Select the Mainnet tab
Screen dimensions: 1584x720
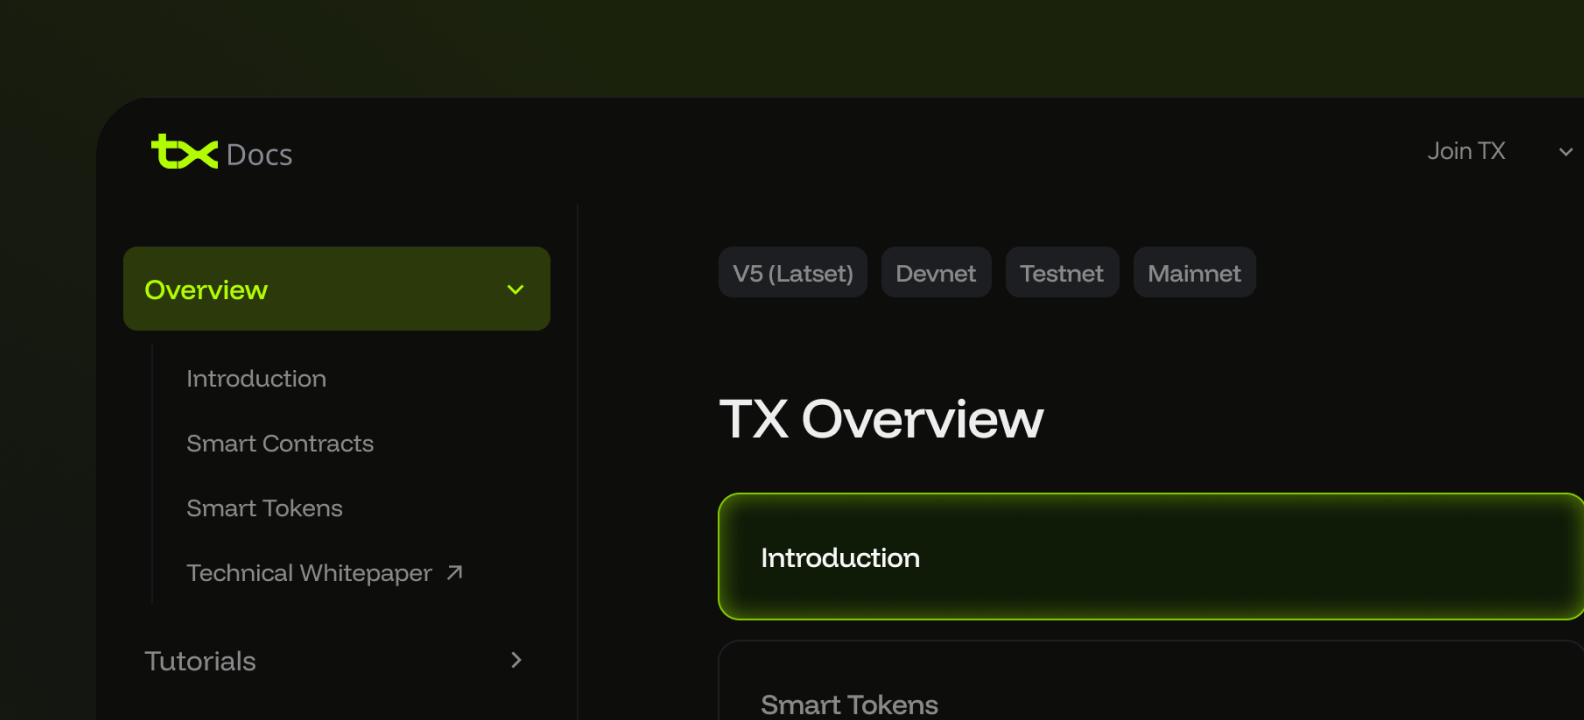pos(1194,273)
